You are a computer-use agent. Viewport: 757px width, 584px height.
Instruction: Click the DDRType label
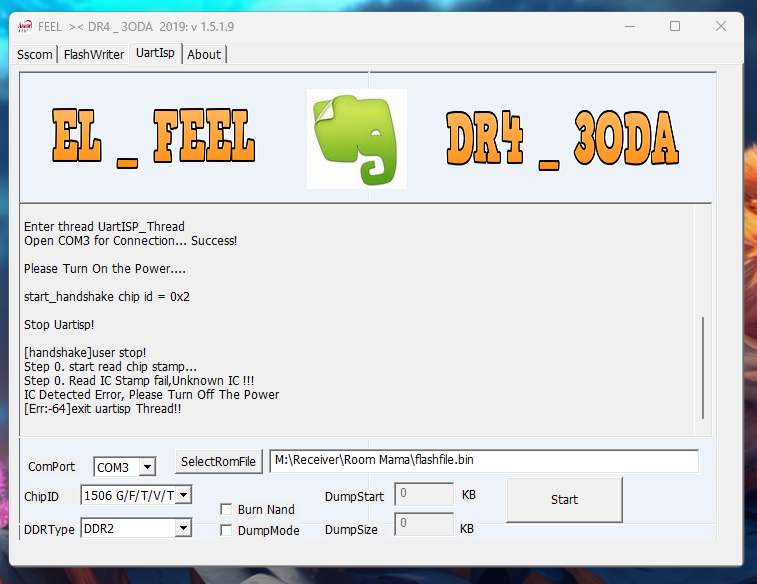pyautogui.click(x=49, y=529)
